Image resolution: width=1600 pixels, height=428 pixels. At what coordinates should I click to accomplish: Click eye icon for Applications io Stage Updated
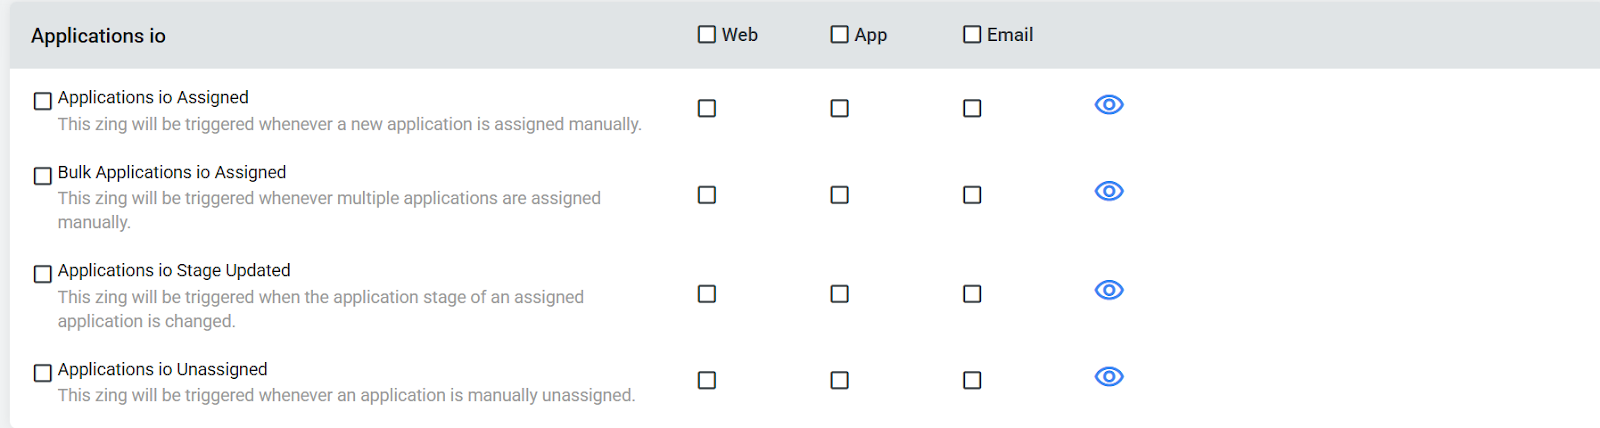[1109, 290]
